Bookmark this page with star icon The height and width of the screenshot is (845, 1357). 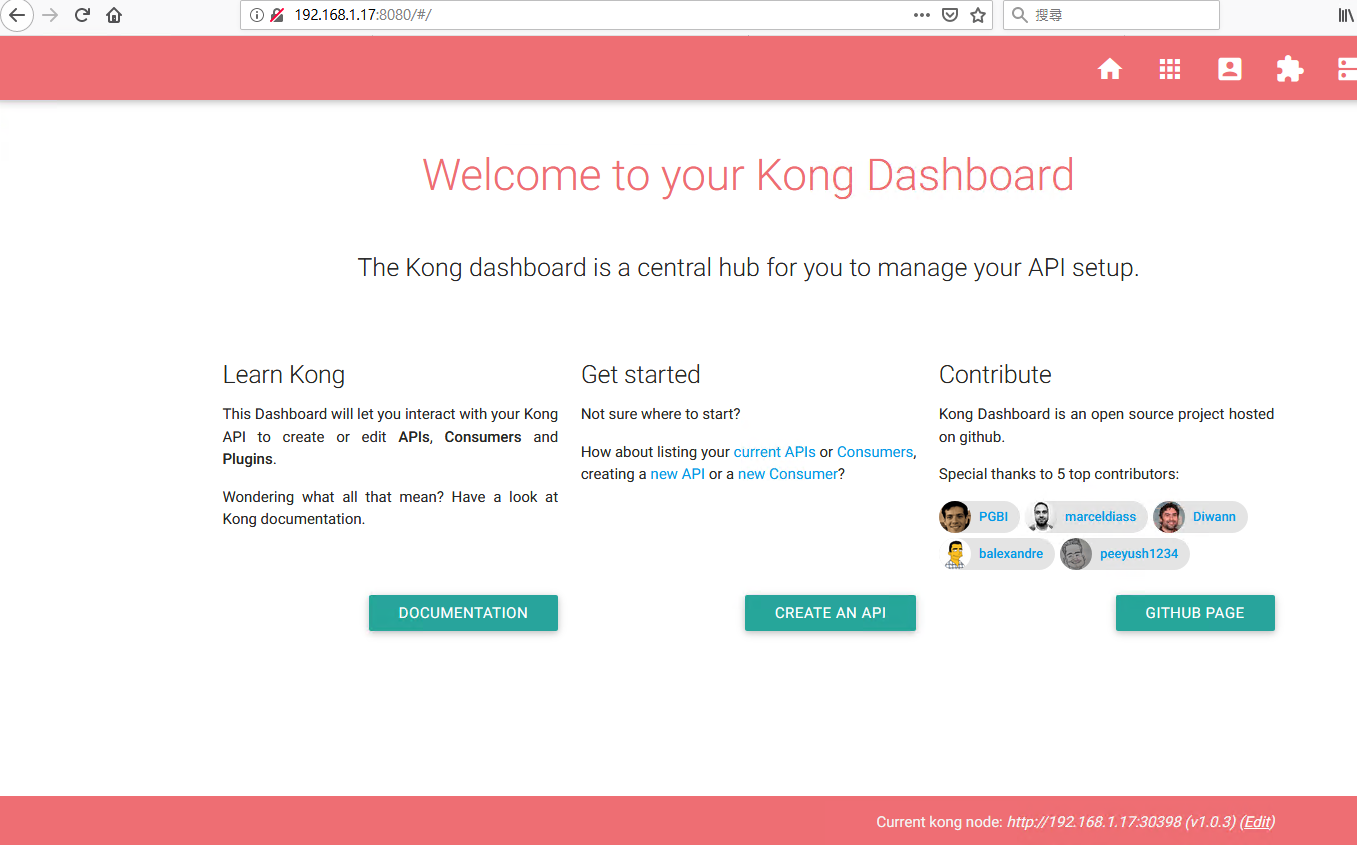coord(978,15)
